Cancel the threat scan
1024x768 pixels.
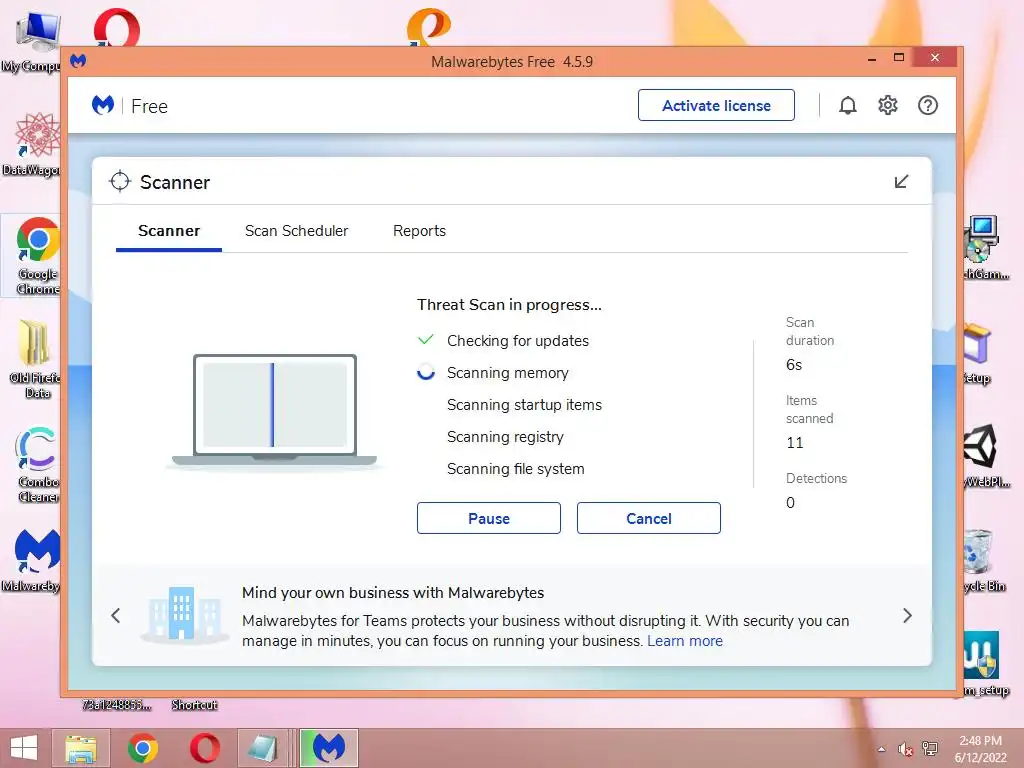click(x=648, y=519)
